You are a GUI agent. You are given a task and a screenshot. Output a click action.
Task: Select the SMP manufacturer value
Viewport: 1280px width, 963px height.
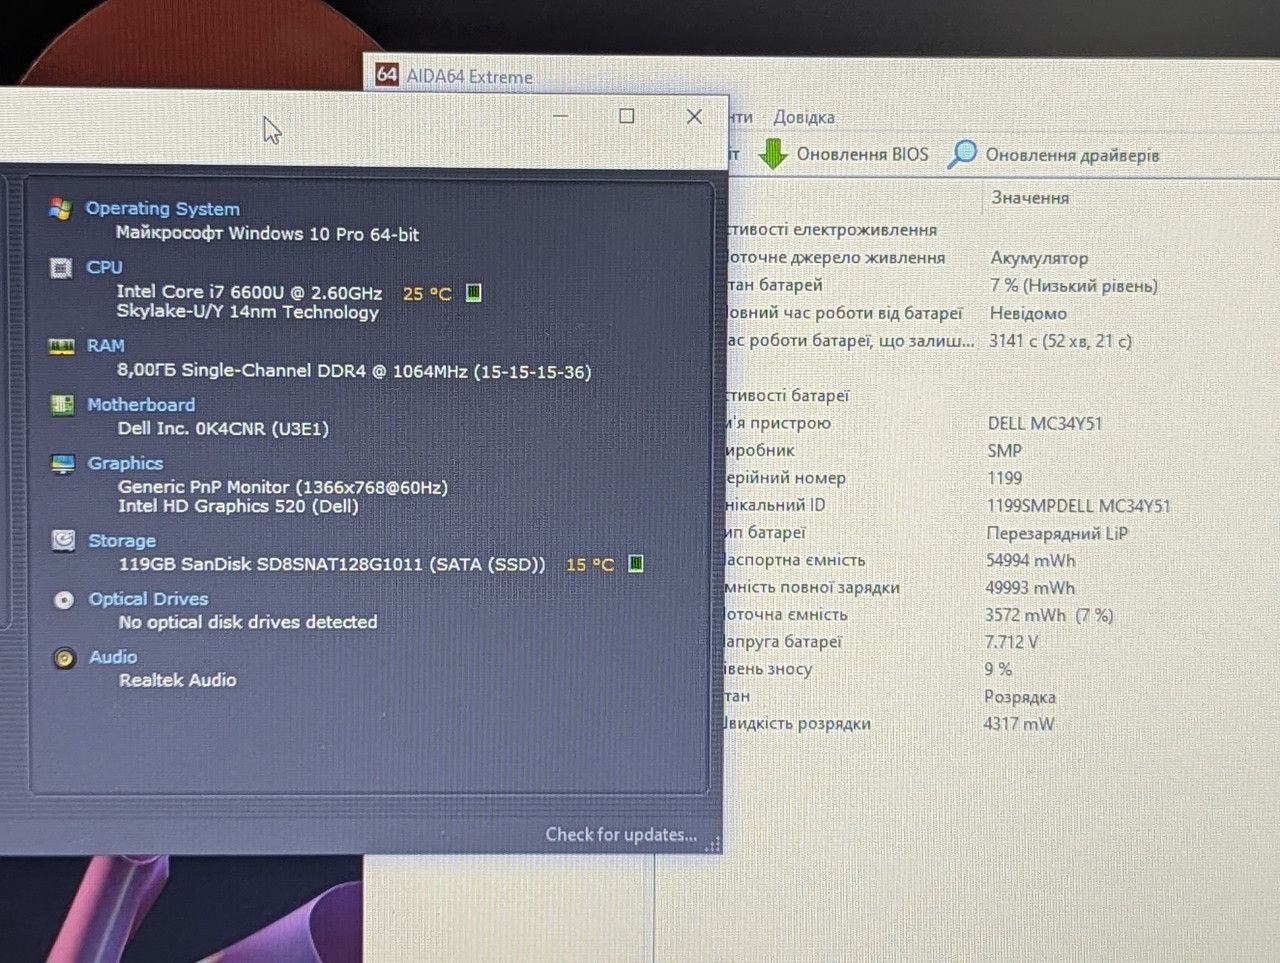[1005, 451]
